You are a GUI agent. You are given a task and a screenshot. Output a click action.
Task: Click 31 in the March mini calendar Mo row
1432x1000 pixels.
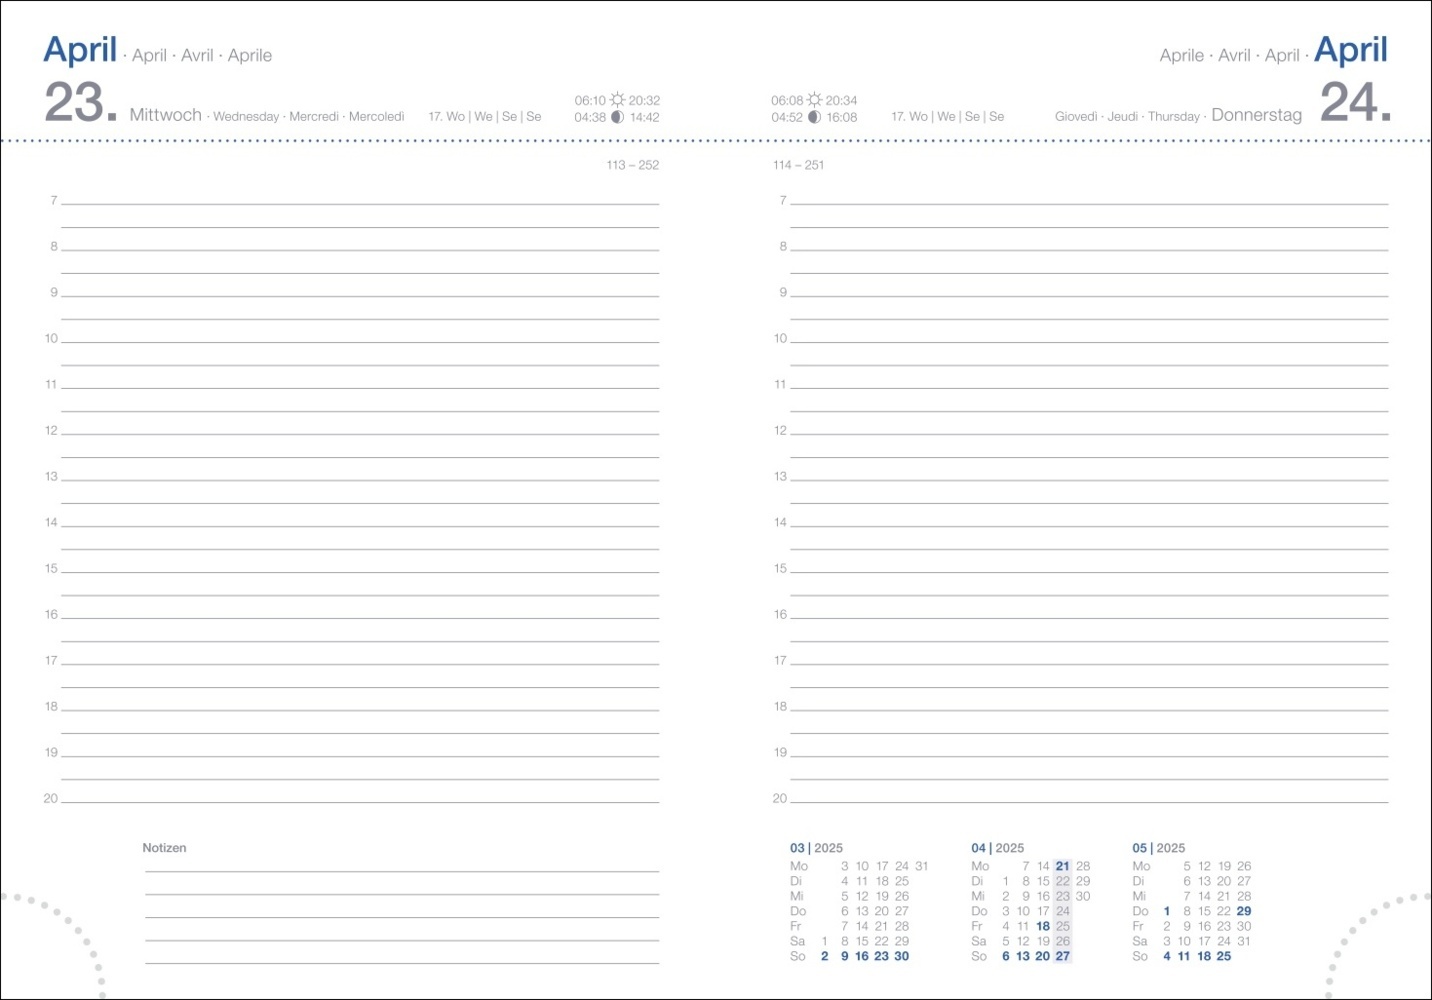[921, 866]
